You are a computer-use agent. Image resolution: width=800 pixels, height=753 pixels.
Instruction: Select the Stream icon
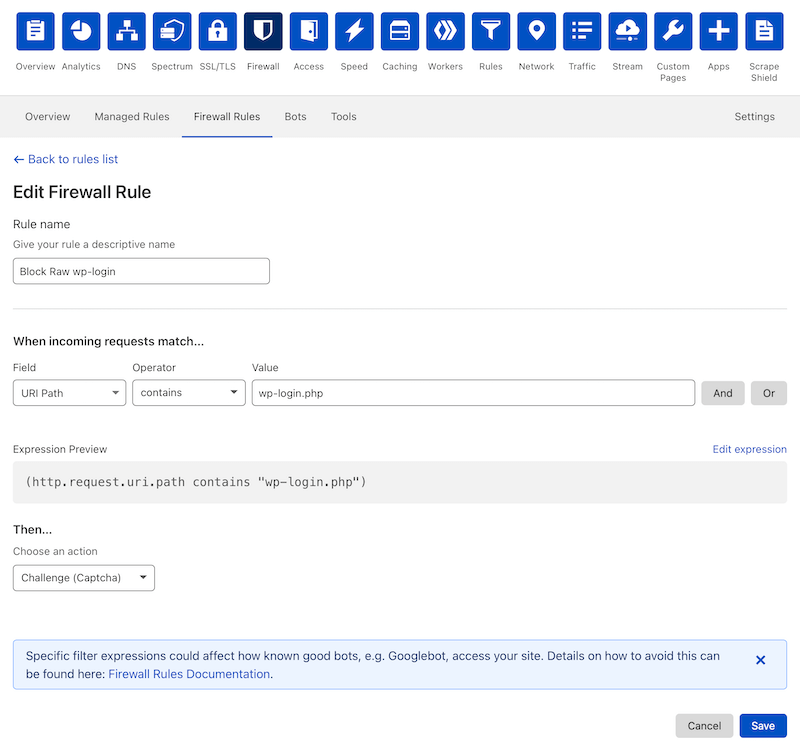click(627, 31)
